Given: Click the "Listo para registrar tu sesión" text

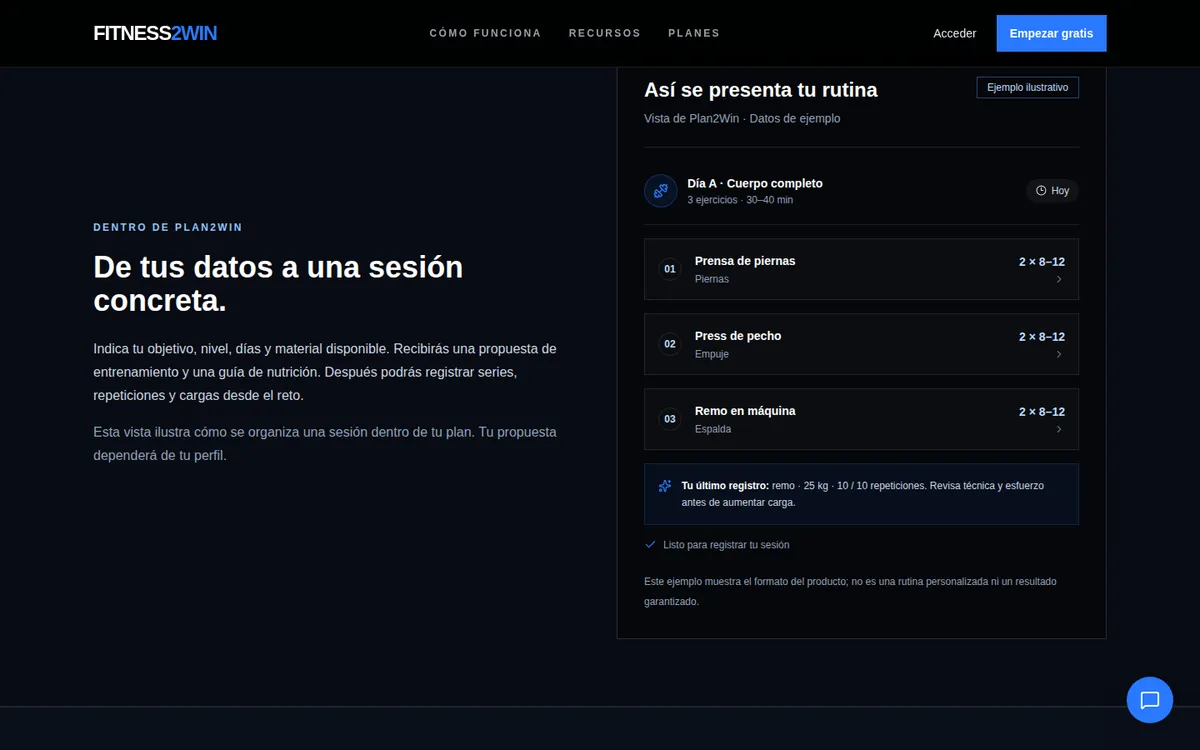Looking at the screenshot, I should coord(726,545).
